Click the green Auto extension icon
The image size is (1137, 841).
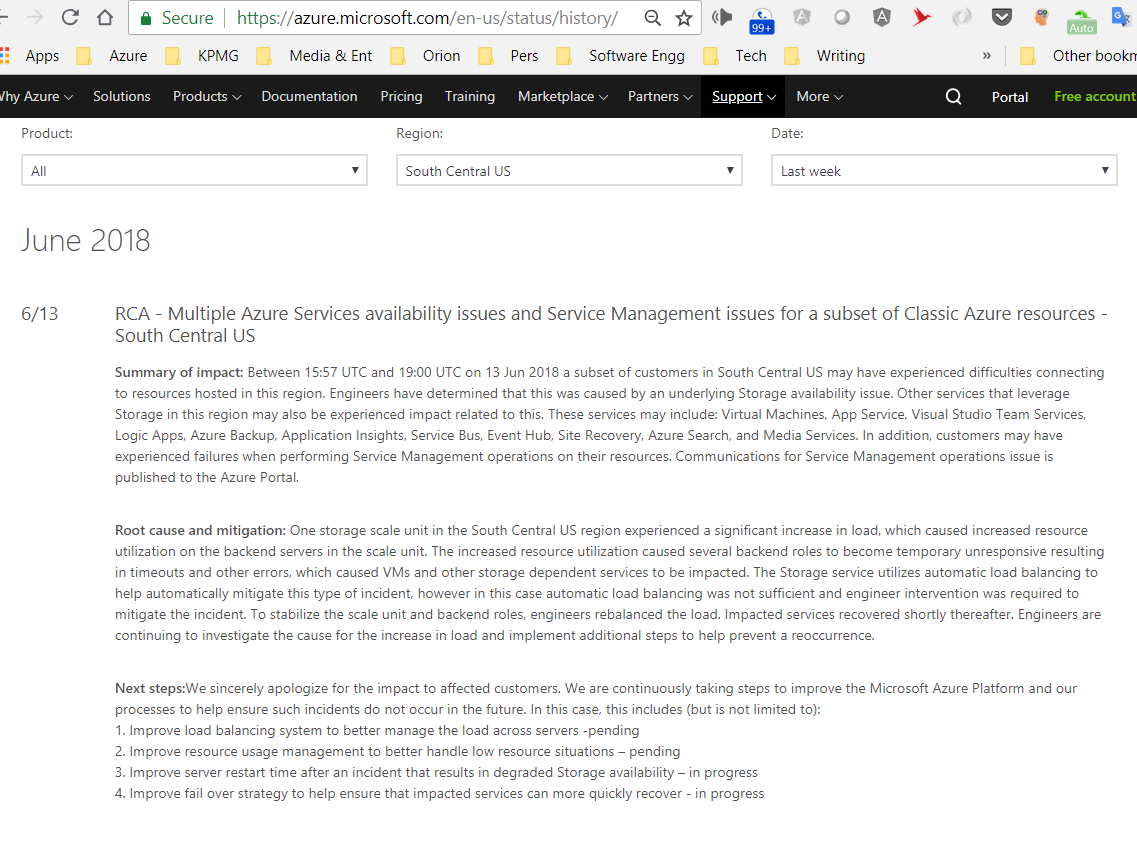click(x=1081, y=21)
